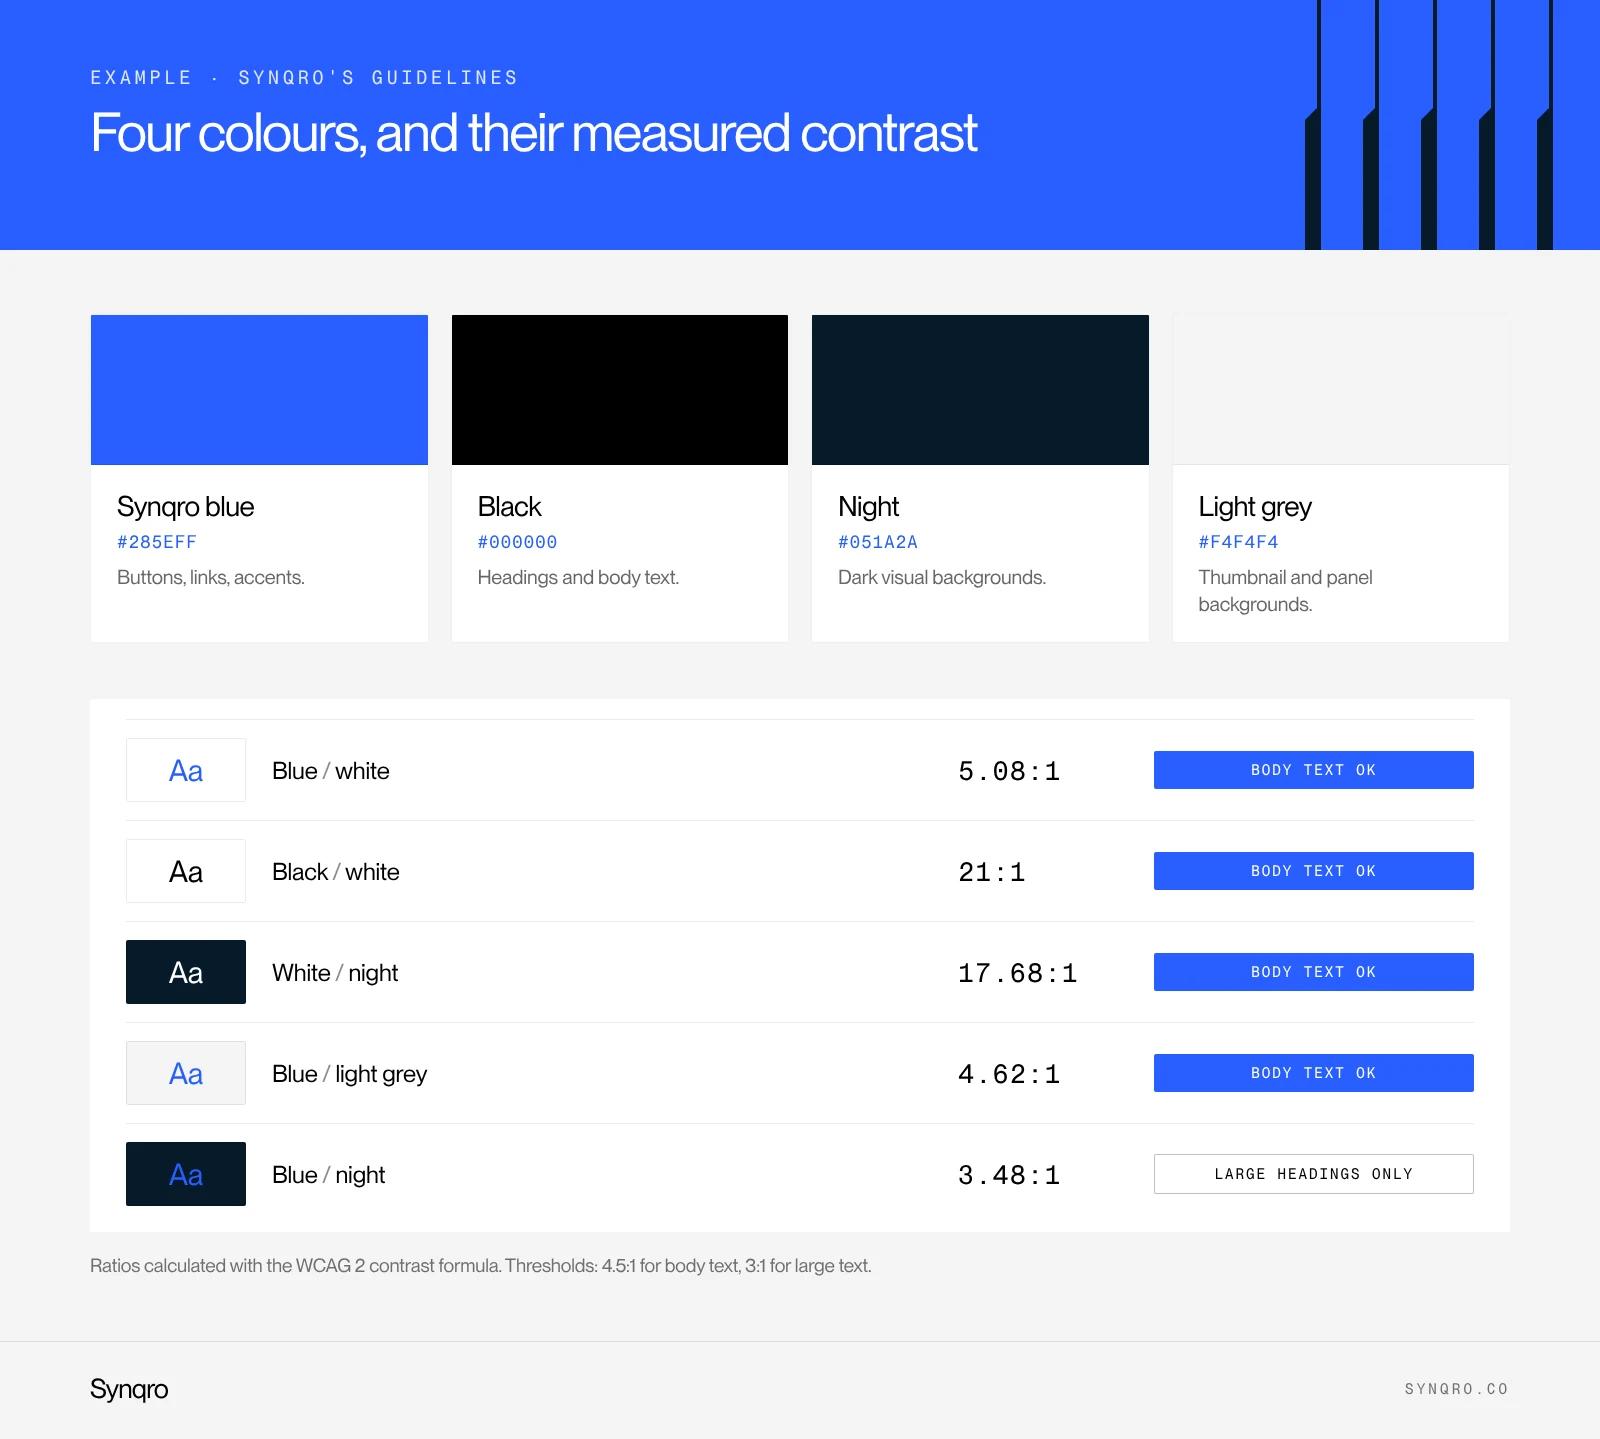Click the Black / white Aa sample
The width and height of the screenshot is (1600, 1439).
(x=186, y=871)
